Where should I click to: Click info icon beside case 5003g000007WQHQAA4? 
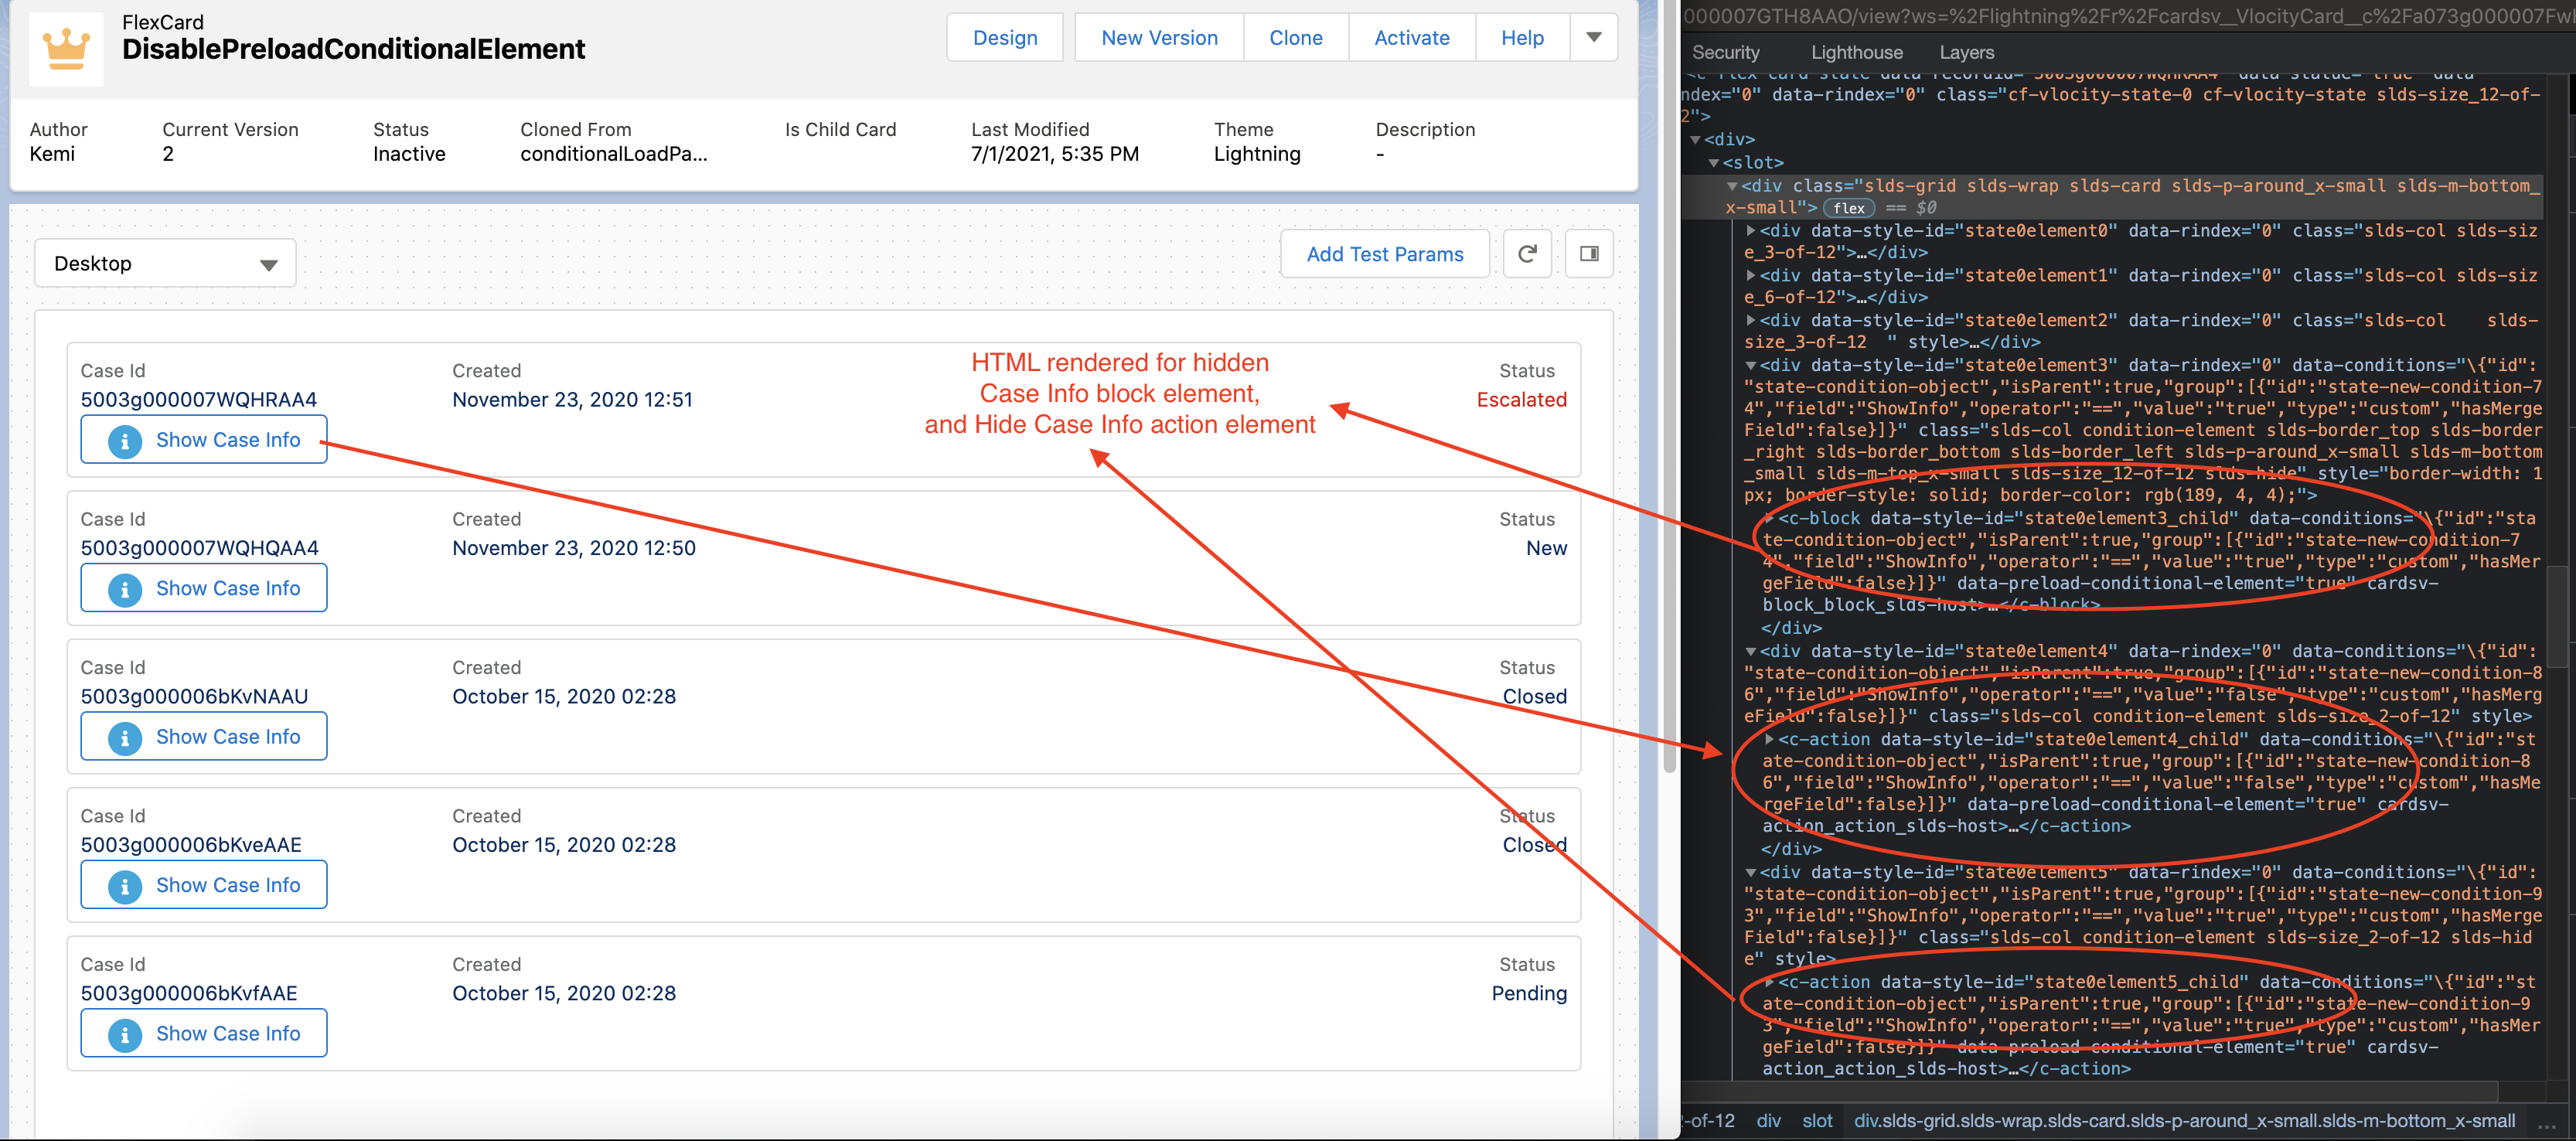(x=124, y=588)
